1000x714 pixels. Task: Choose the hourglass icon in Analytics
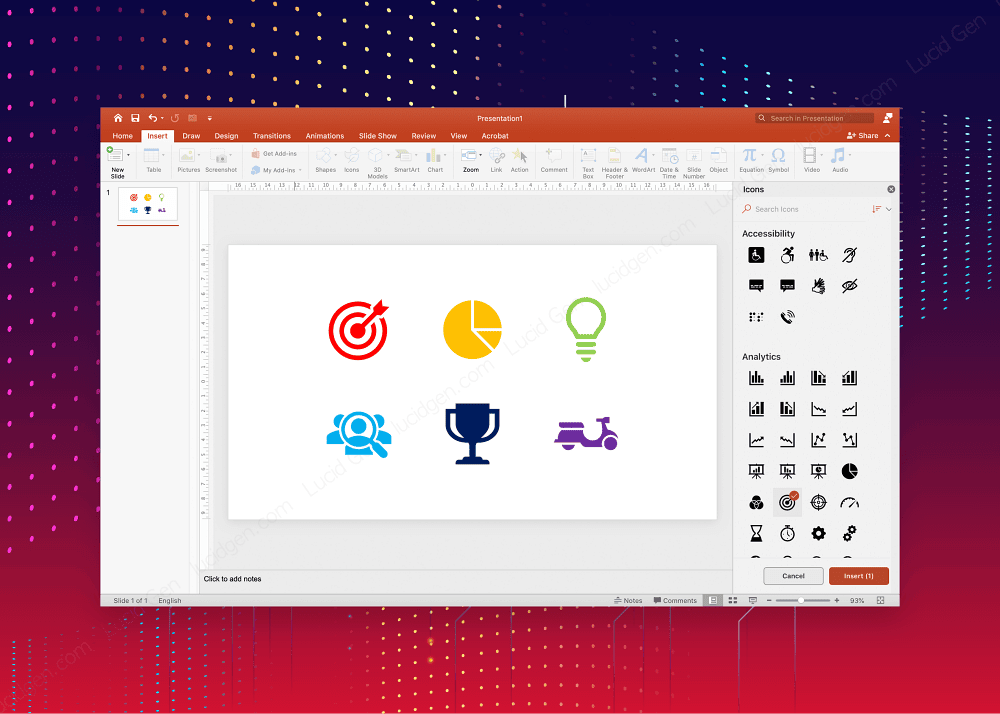757,533
